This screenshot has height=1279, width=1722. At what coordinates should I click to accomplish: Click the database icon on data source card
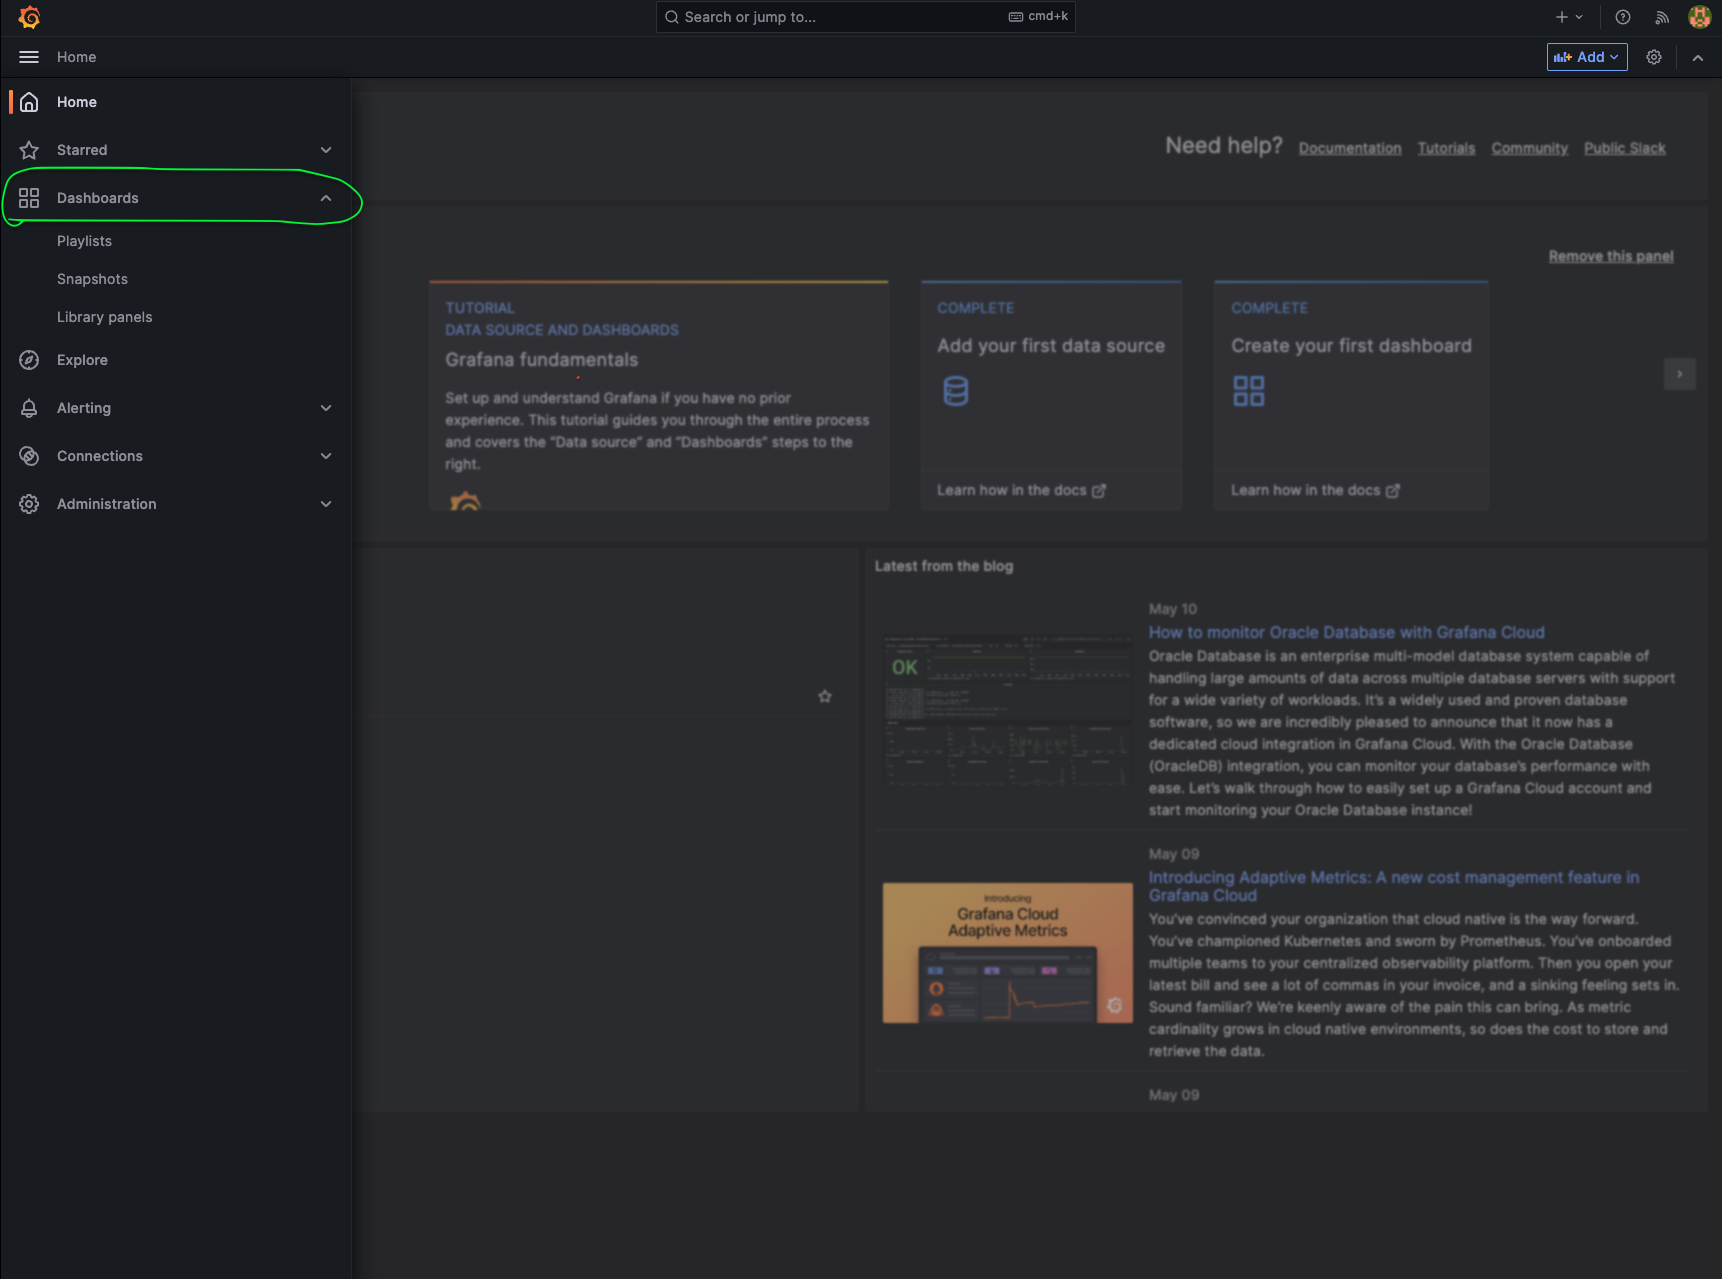point(956,391)
